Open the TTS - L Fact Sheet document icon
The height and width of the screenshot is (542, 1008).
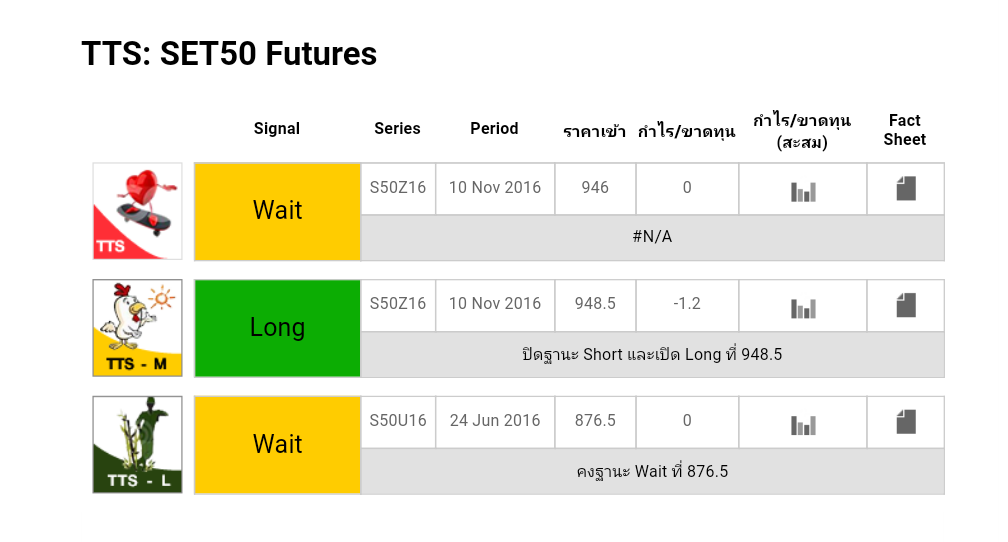(x=906, y=422)
